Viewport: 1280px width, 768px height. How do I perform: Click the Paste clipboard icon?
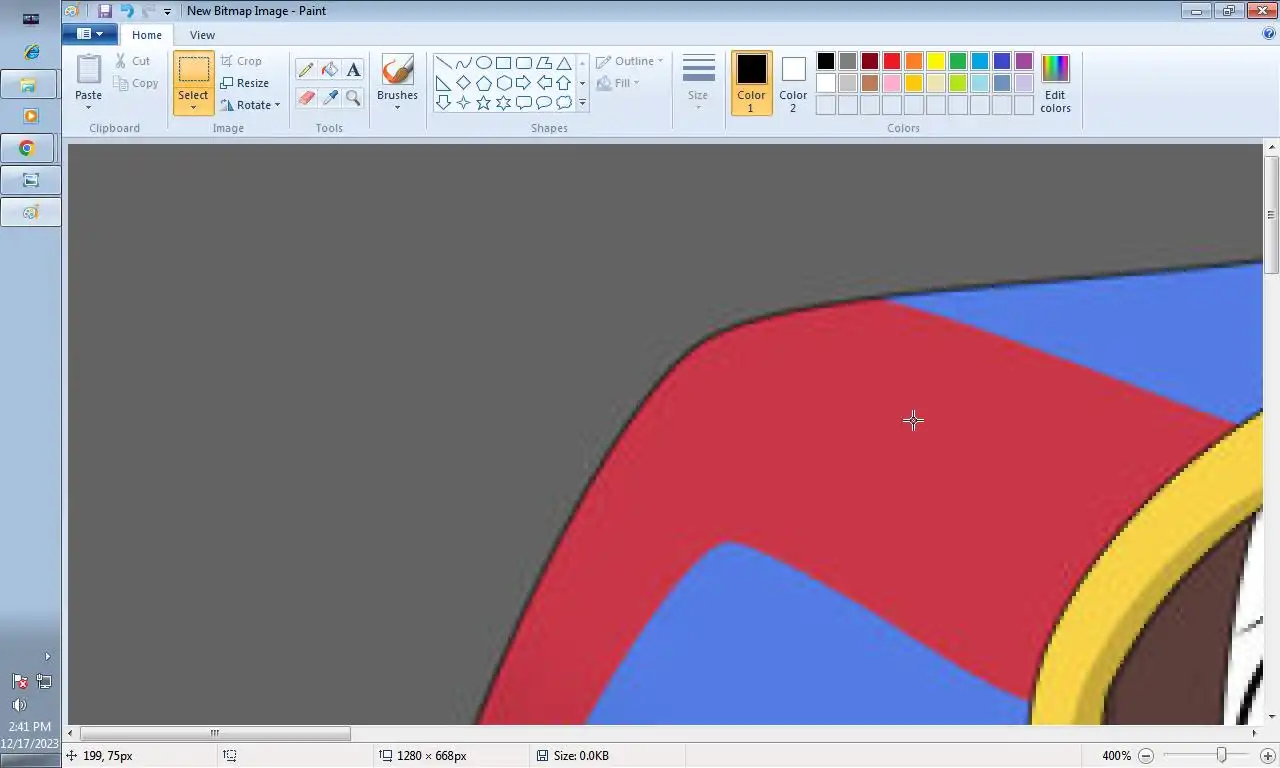pyautogui.click(x=88, y=70)
